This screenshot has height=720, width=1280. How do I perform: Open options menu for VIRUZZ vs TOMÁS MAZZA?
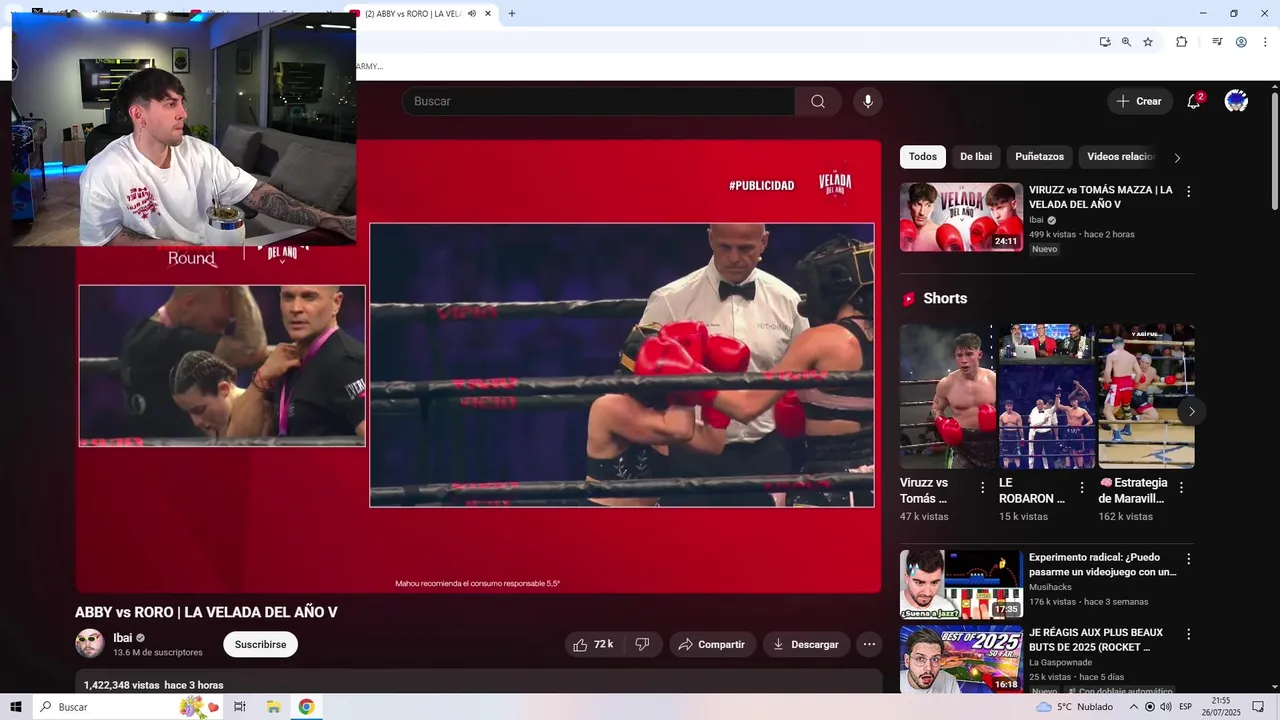tap(1188, 191)
